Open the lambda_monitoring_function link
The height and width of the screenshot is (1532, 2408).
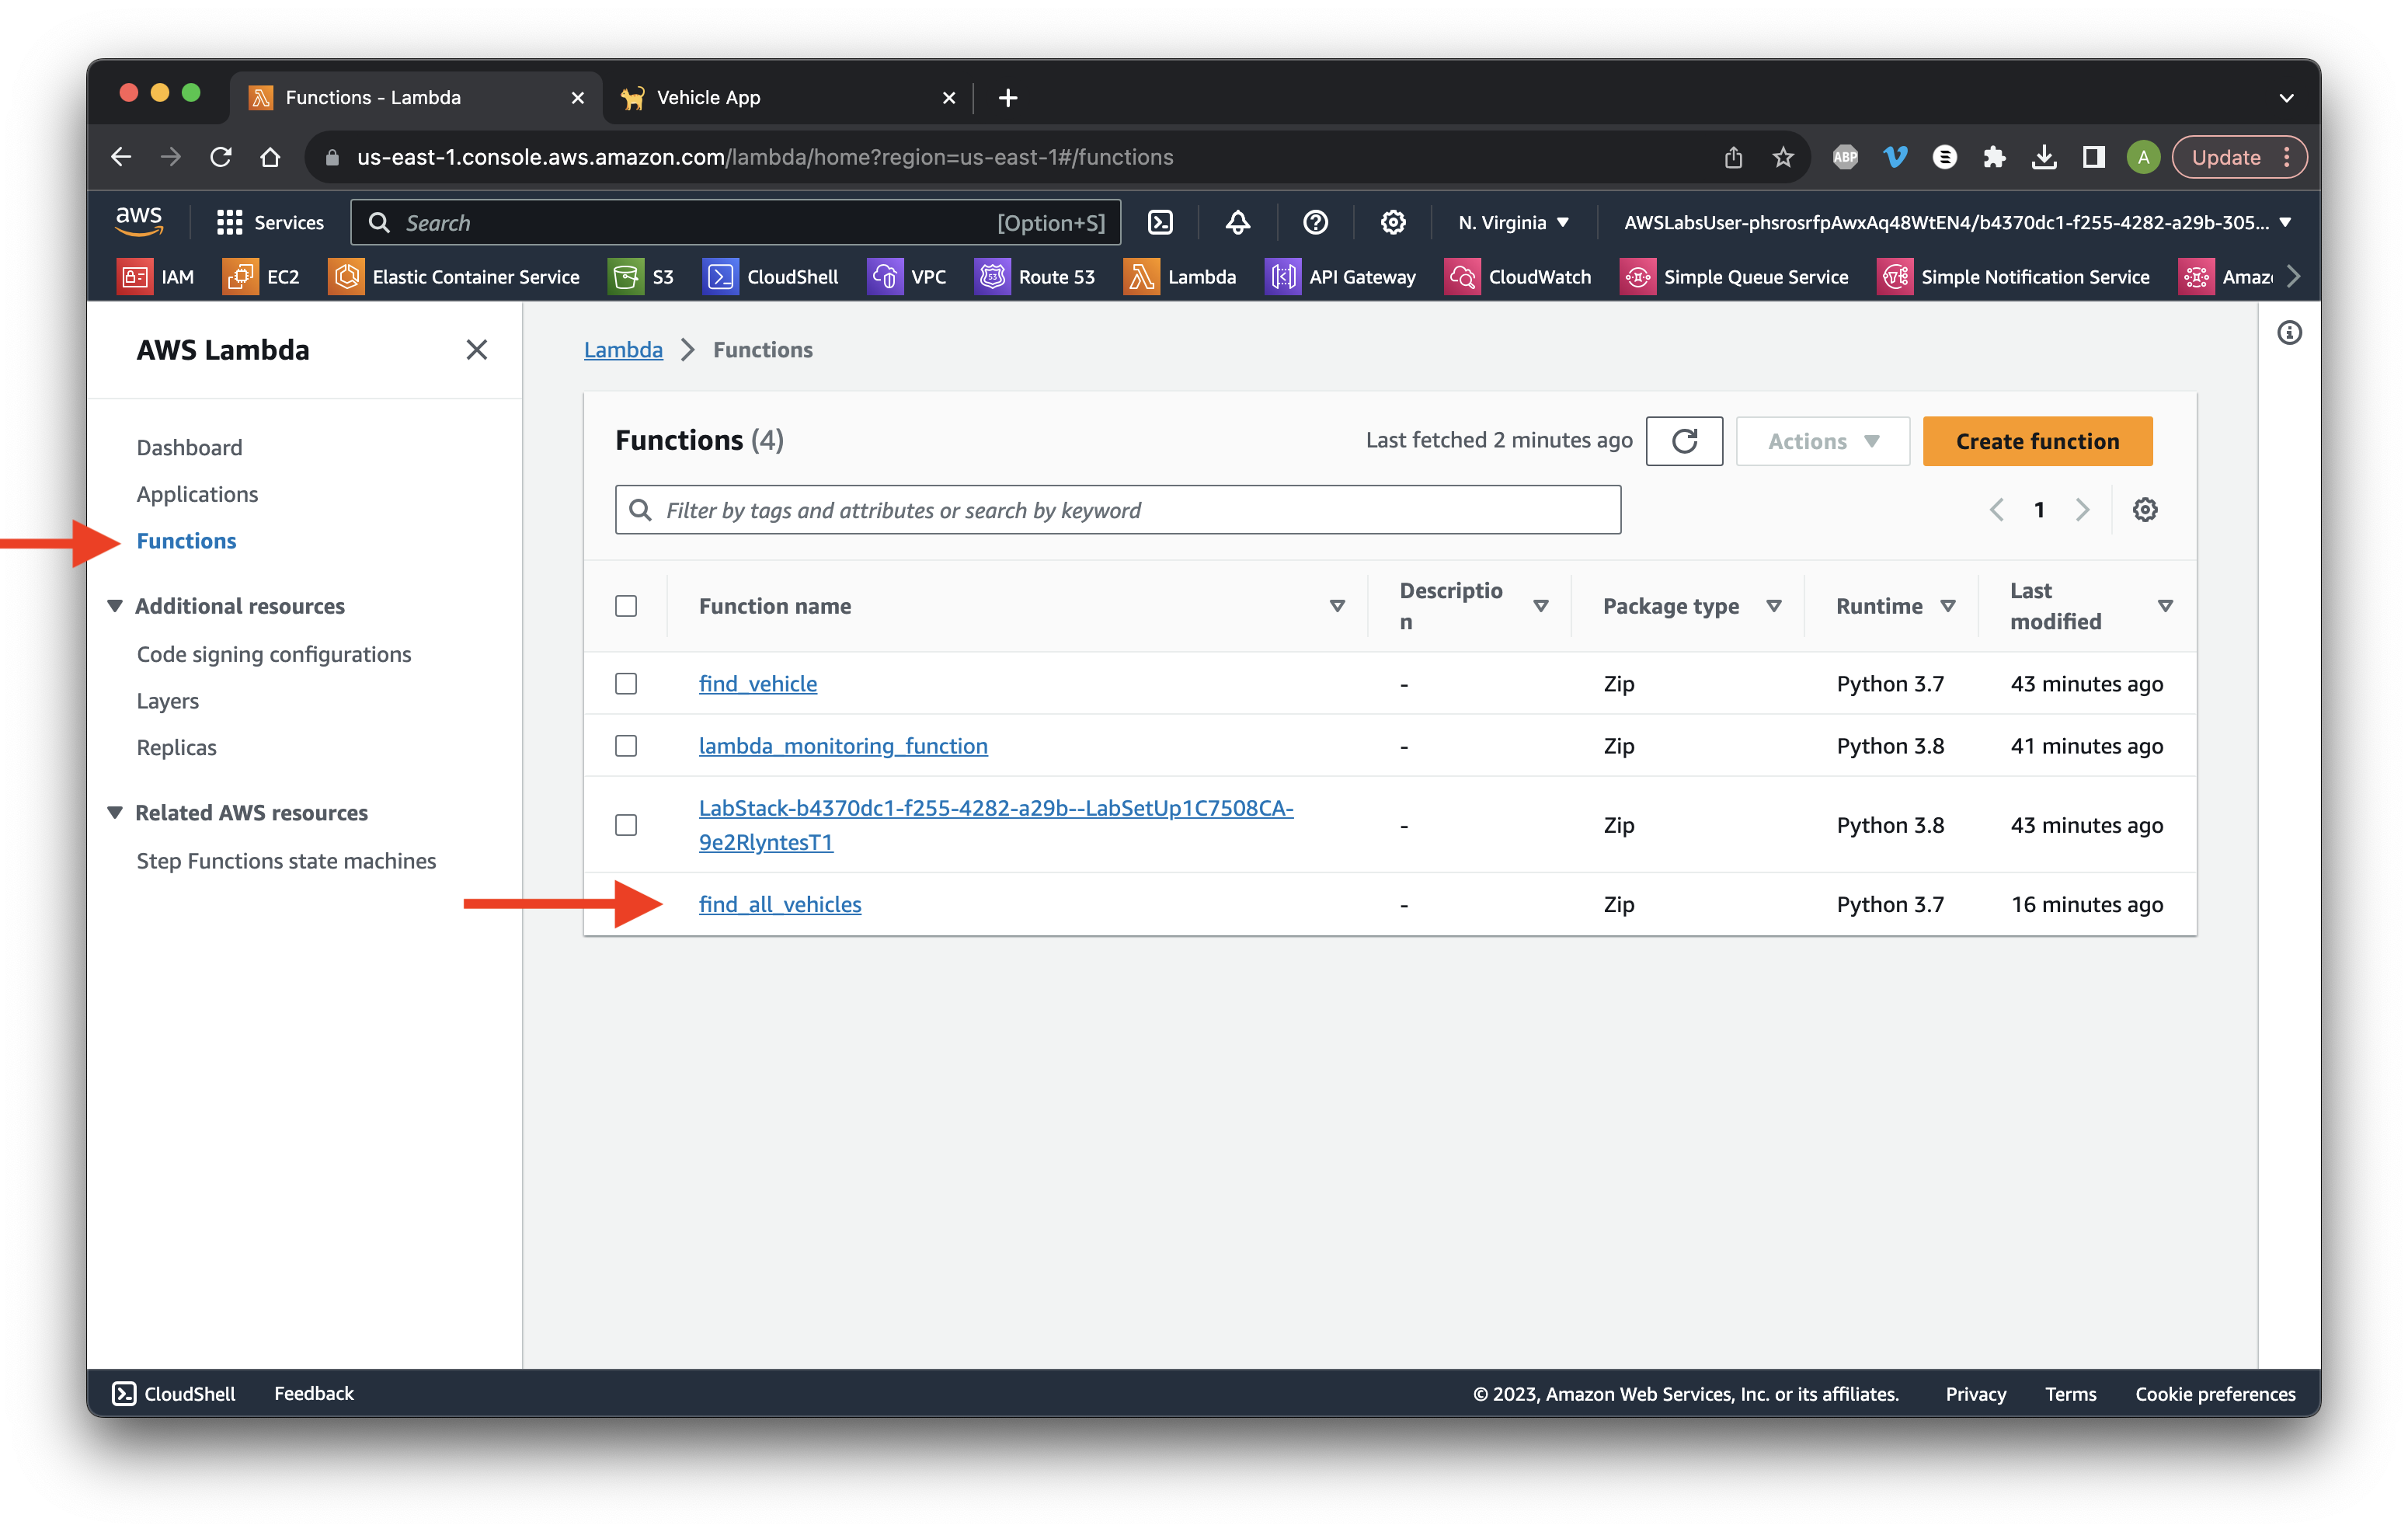(843, 746)
